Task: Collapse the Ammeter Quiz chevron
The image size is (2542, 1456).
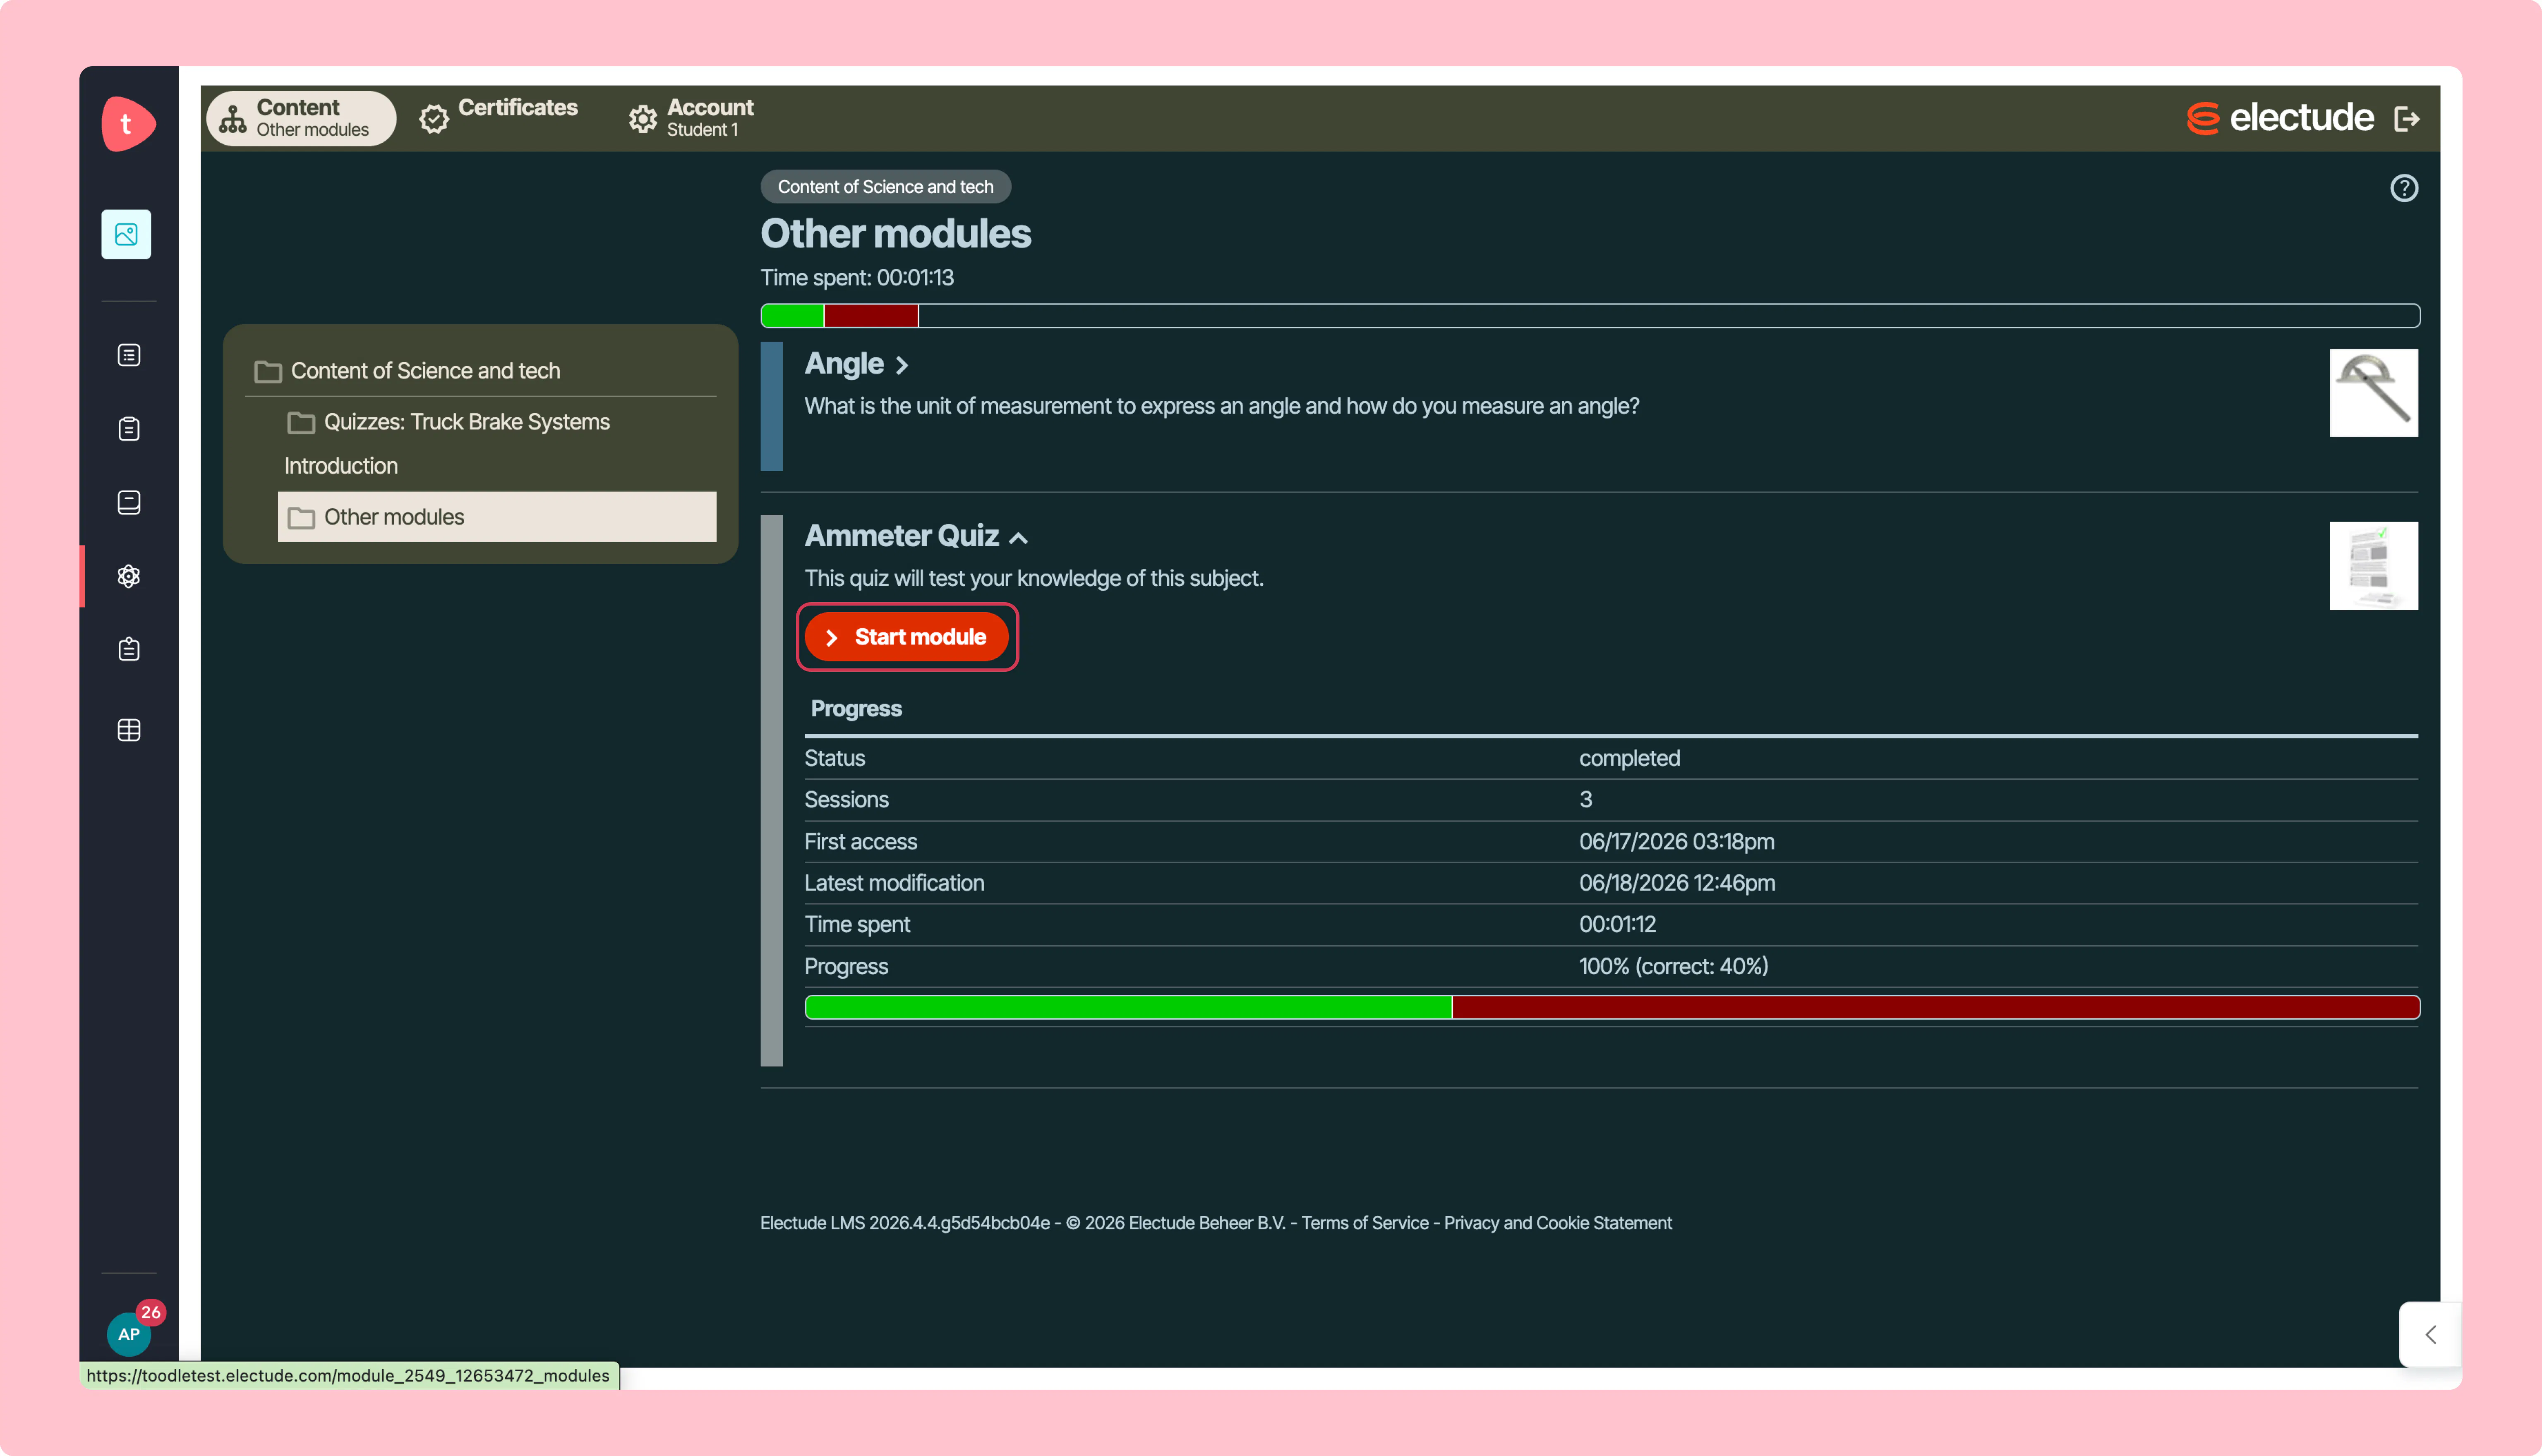Action: point(1018,538)
